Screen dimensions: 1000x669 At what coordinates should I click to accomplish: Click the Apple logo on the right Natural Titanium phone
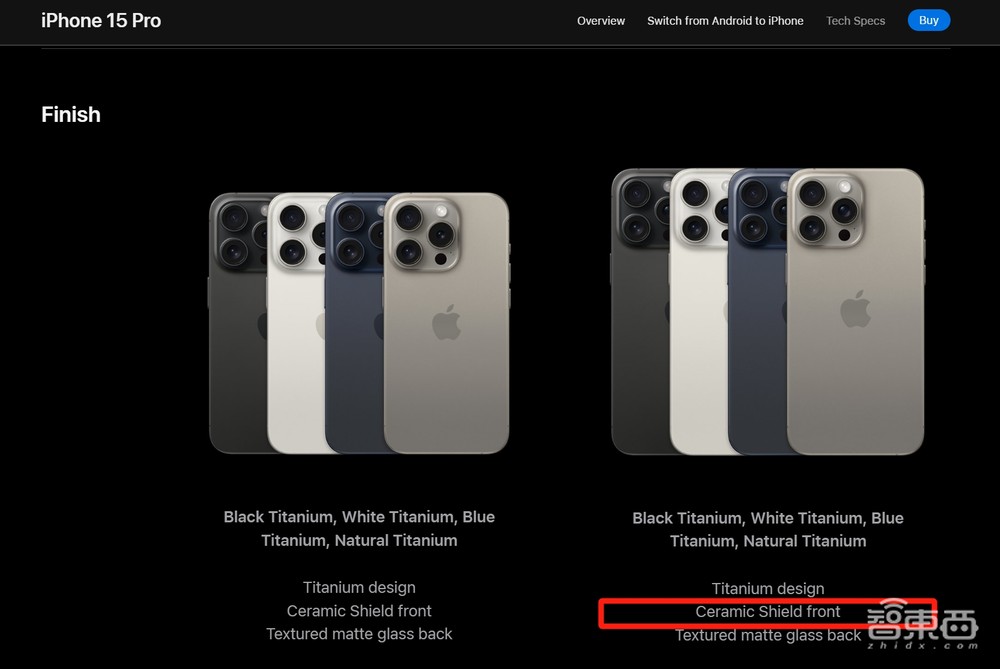(855, 309)
